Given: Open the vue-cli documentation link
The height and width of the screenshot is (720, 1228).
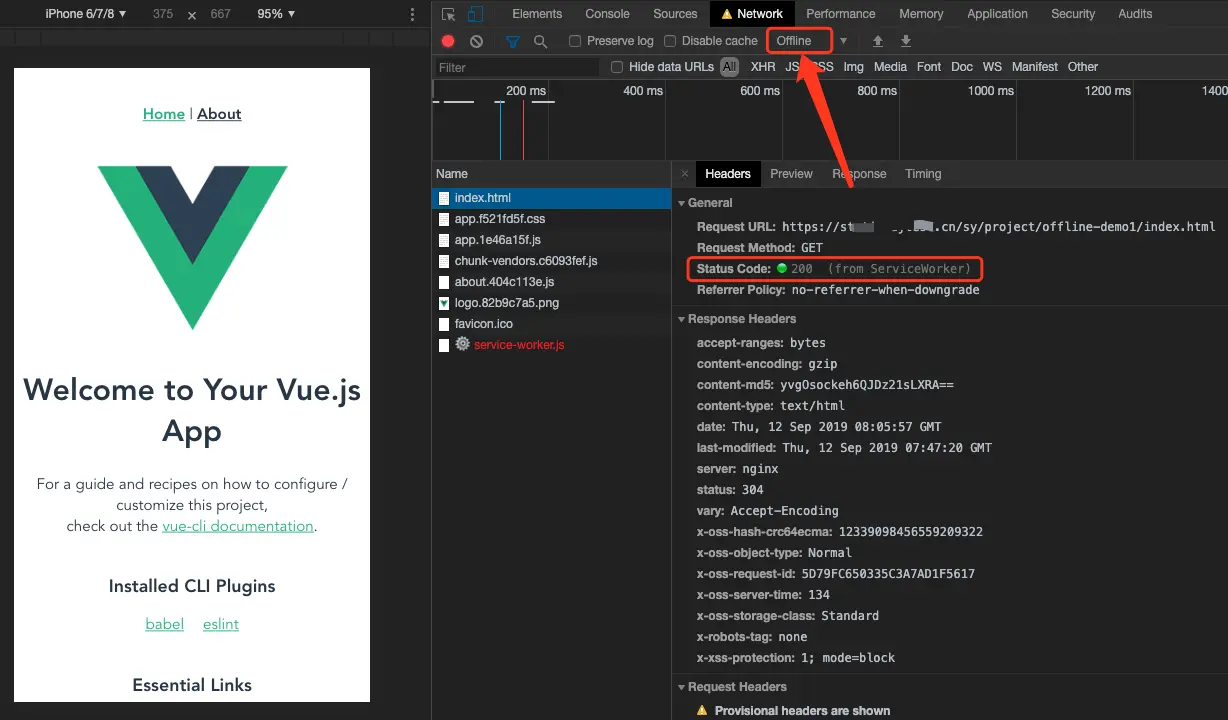Looking at the screenshot, I should (x=238, y=526).
